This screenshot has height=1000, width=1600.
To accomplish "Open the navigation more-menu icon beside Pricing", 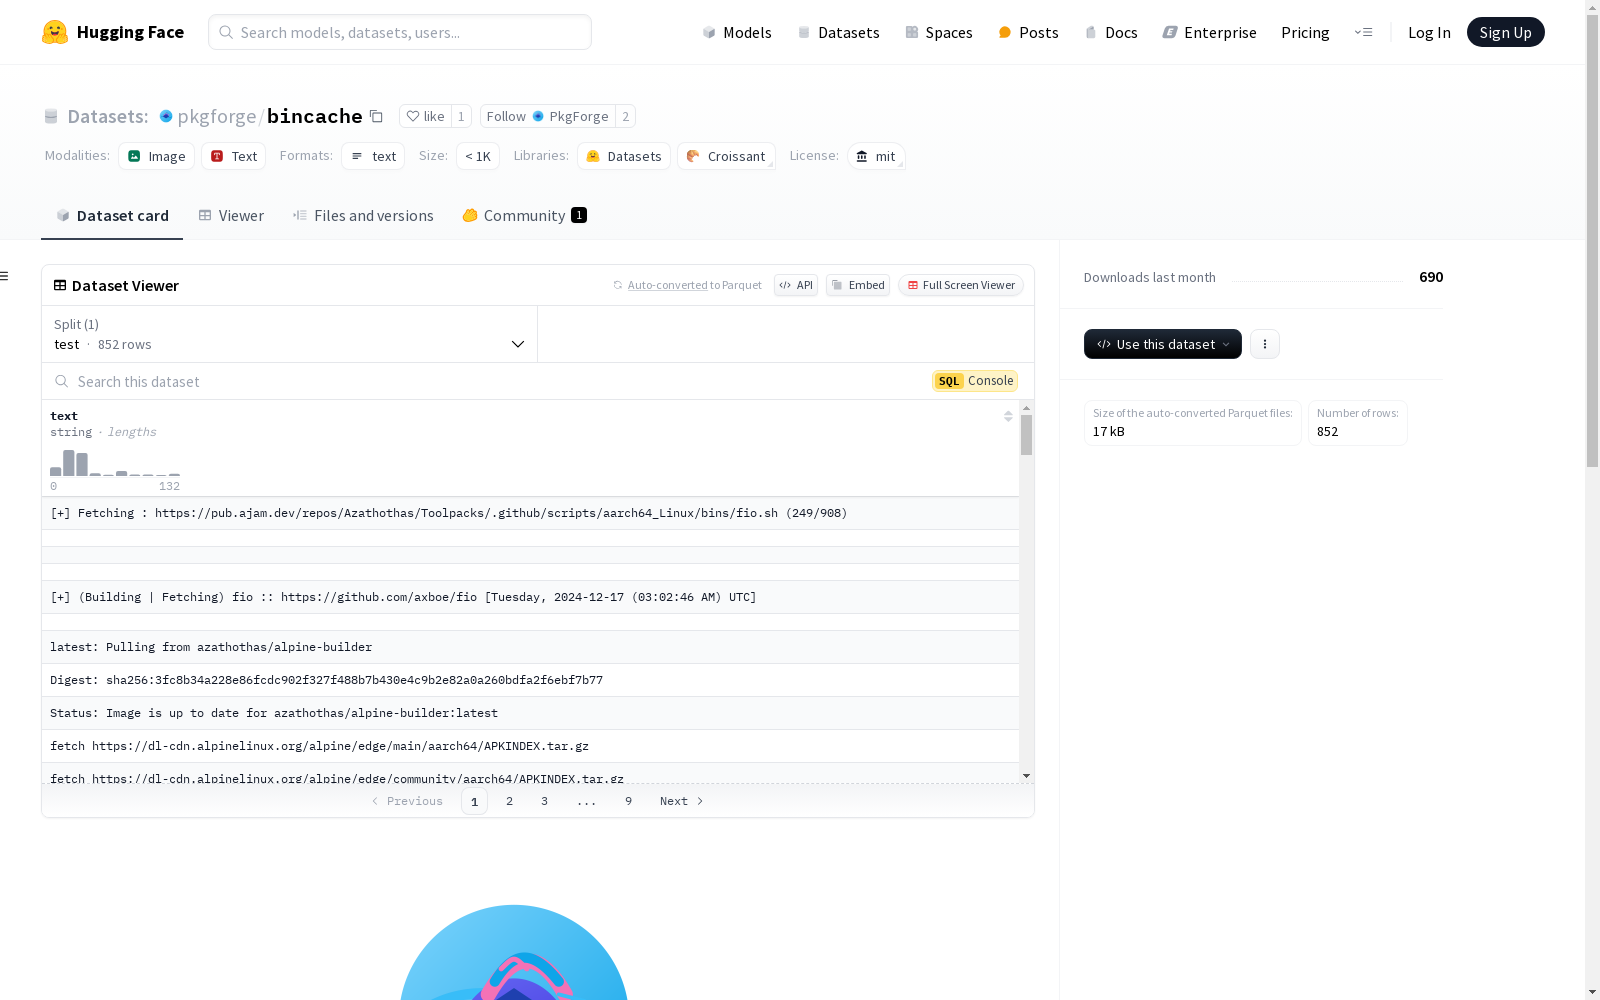I will [1363, 32].
